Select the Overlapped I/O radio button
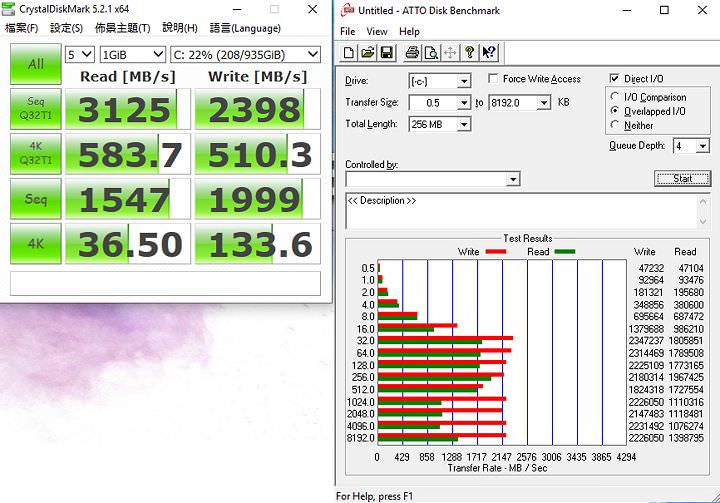The image size is (720, 503). 615,111
